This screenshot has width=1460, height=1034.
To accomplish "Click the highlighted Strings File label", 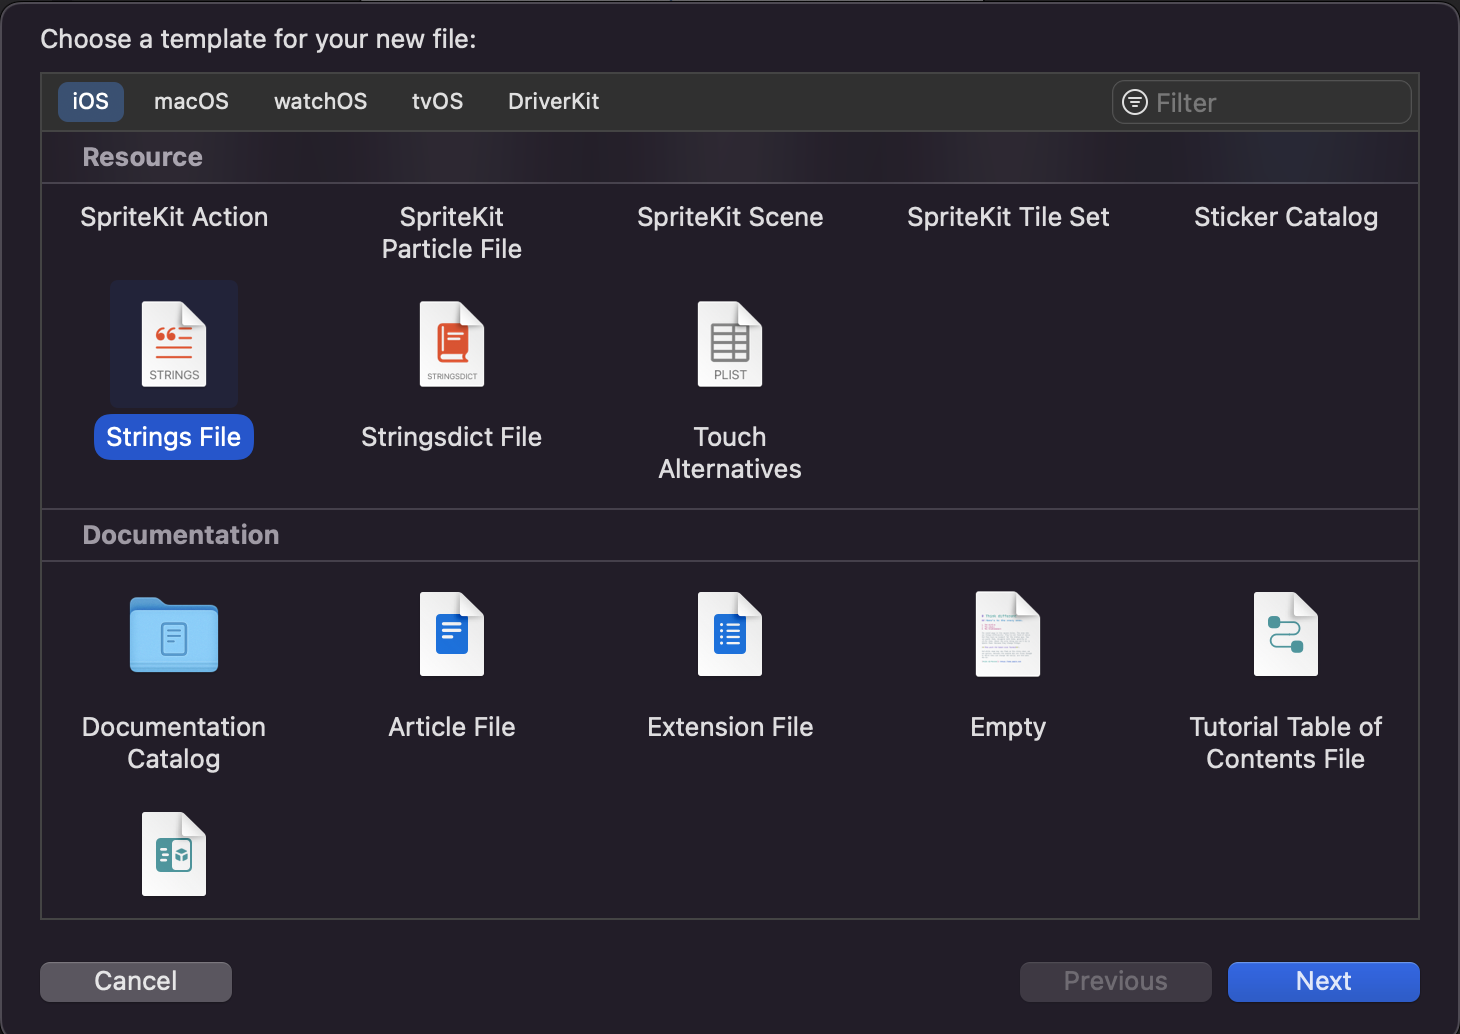I will [174, 437].
